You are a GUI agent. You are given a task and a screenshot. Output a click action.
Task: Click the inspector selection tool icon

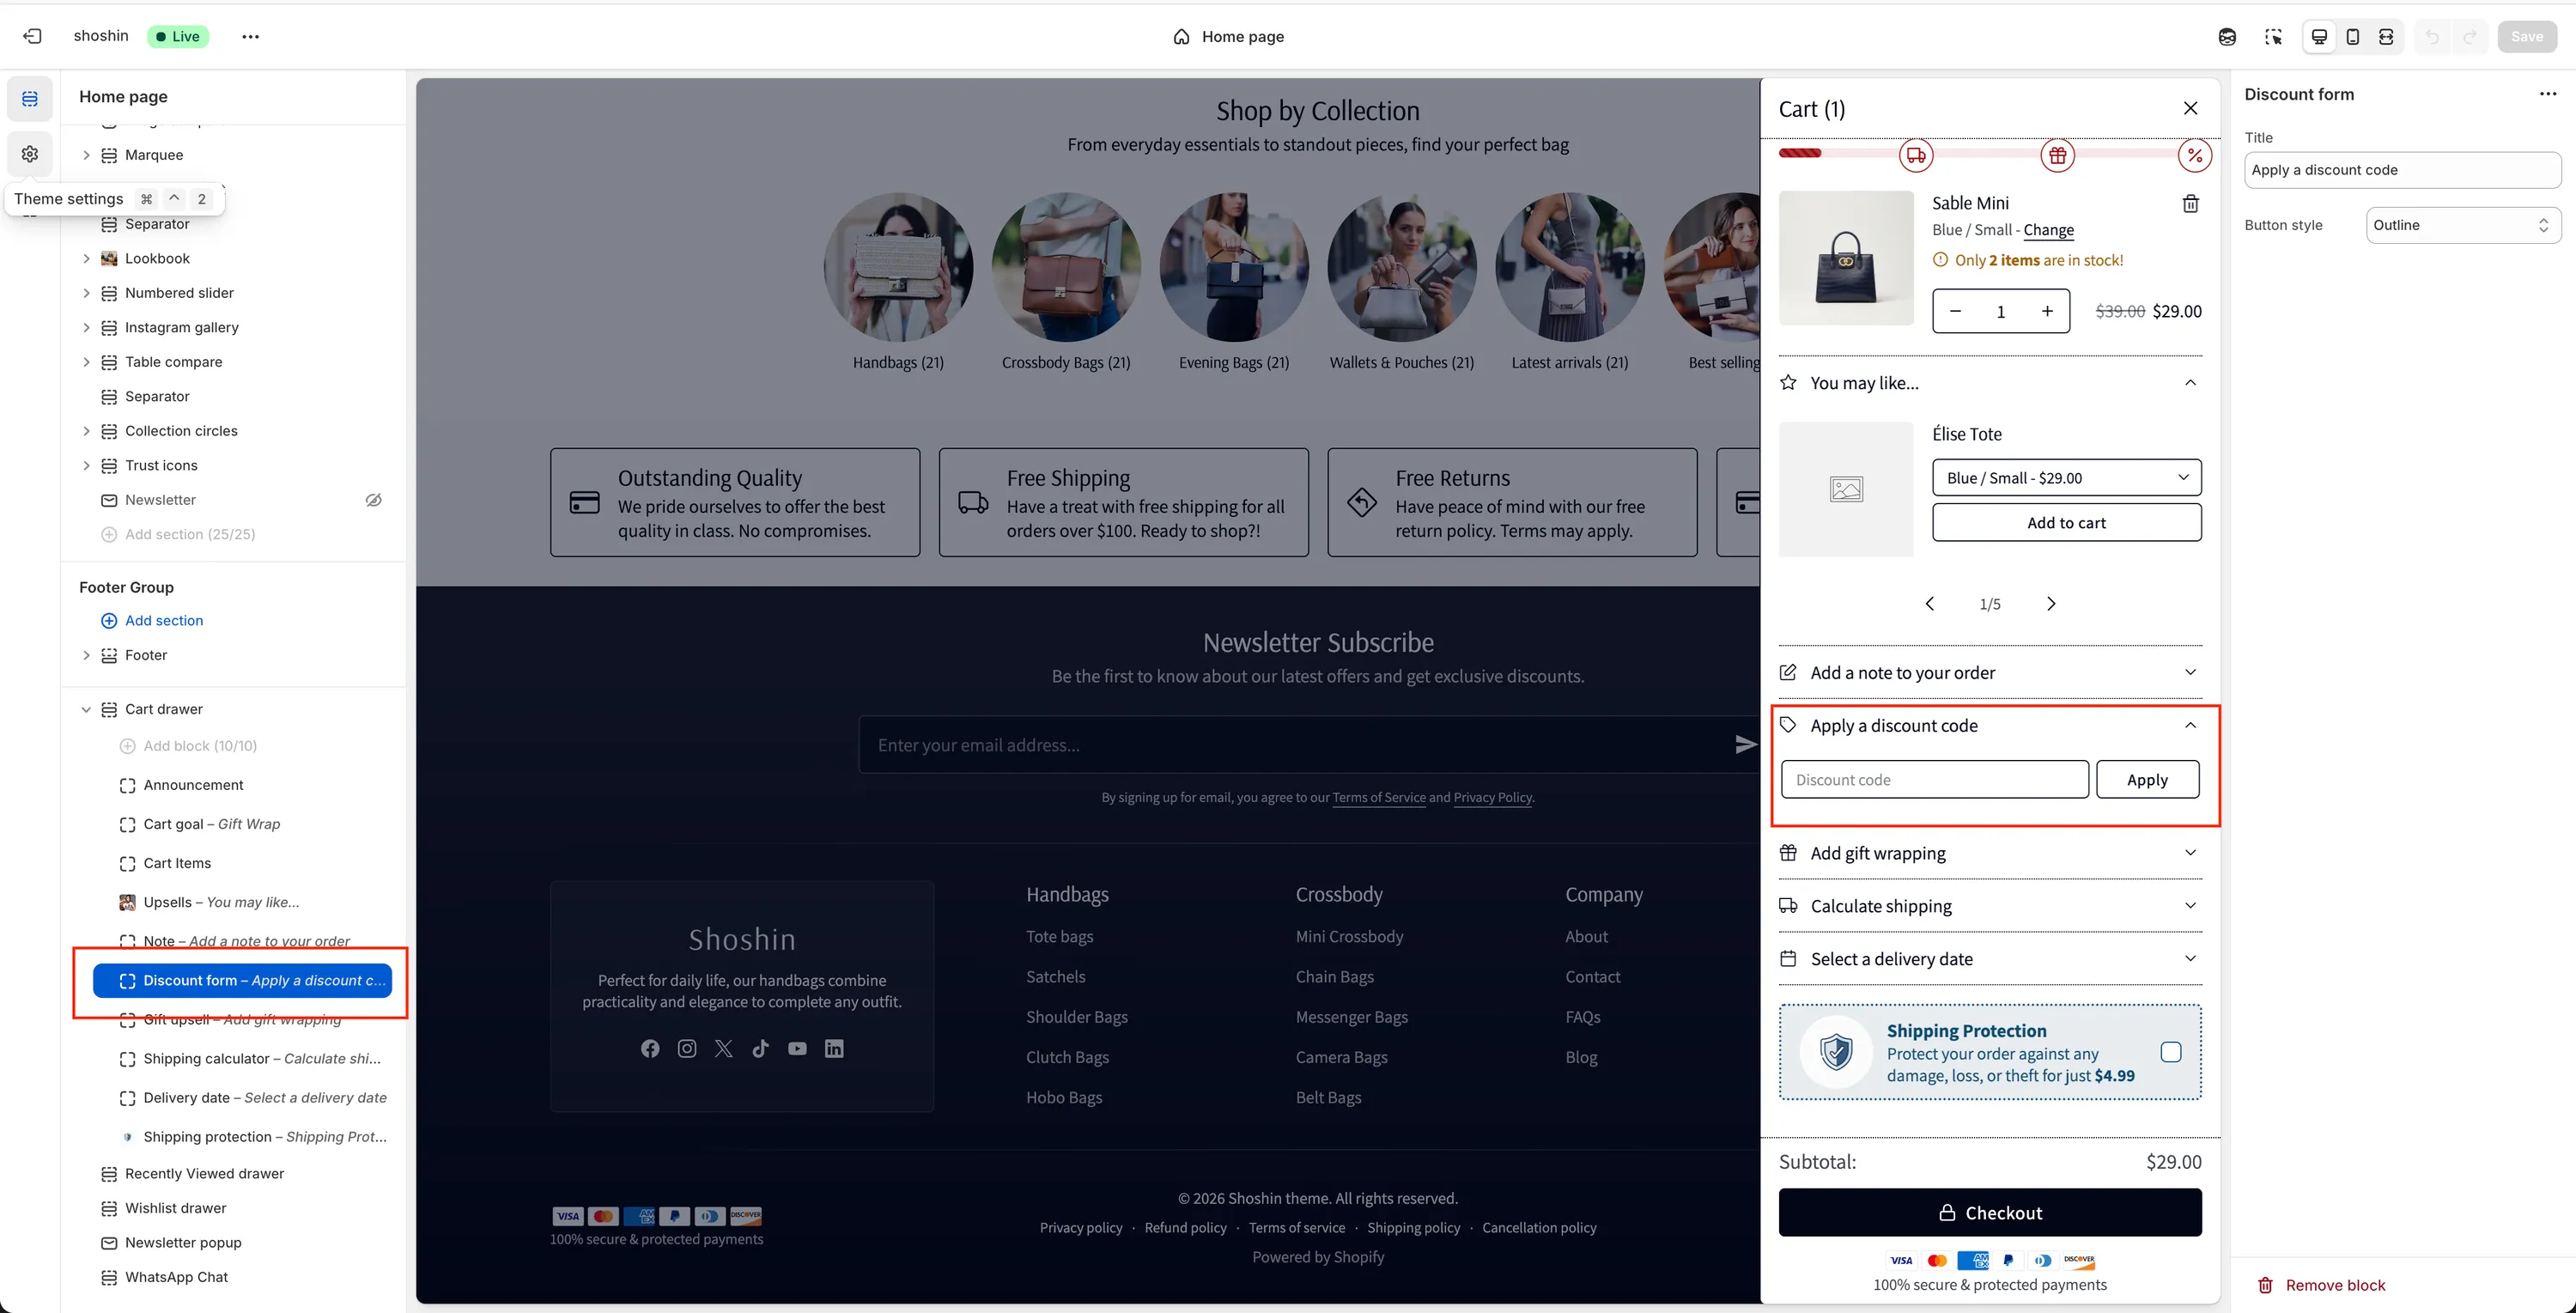2273,36
